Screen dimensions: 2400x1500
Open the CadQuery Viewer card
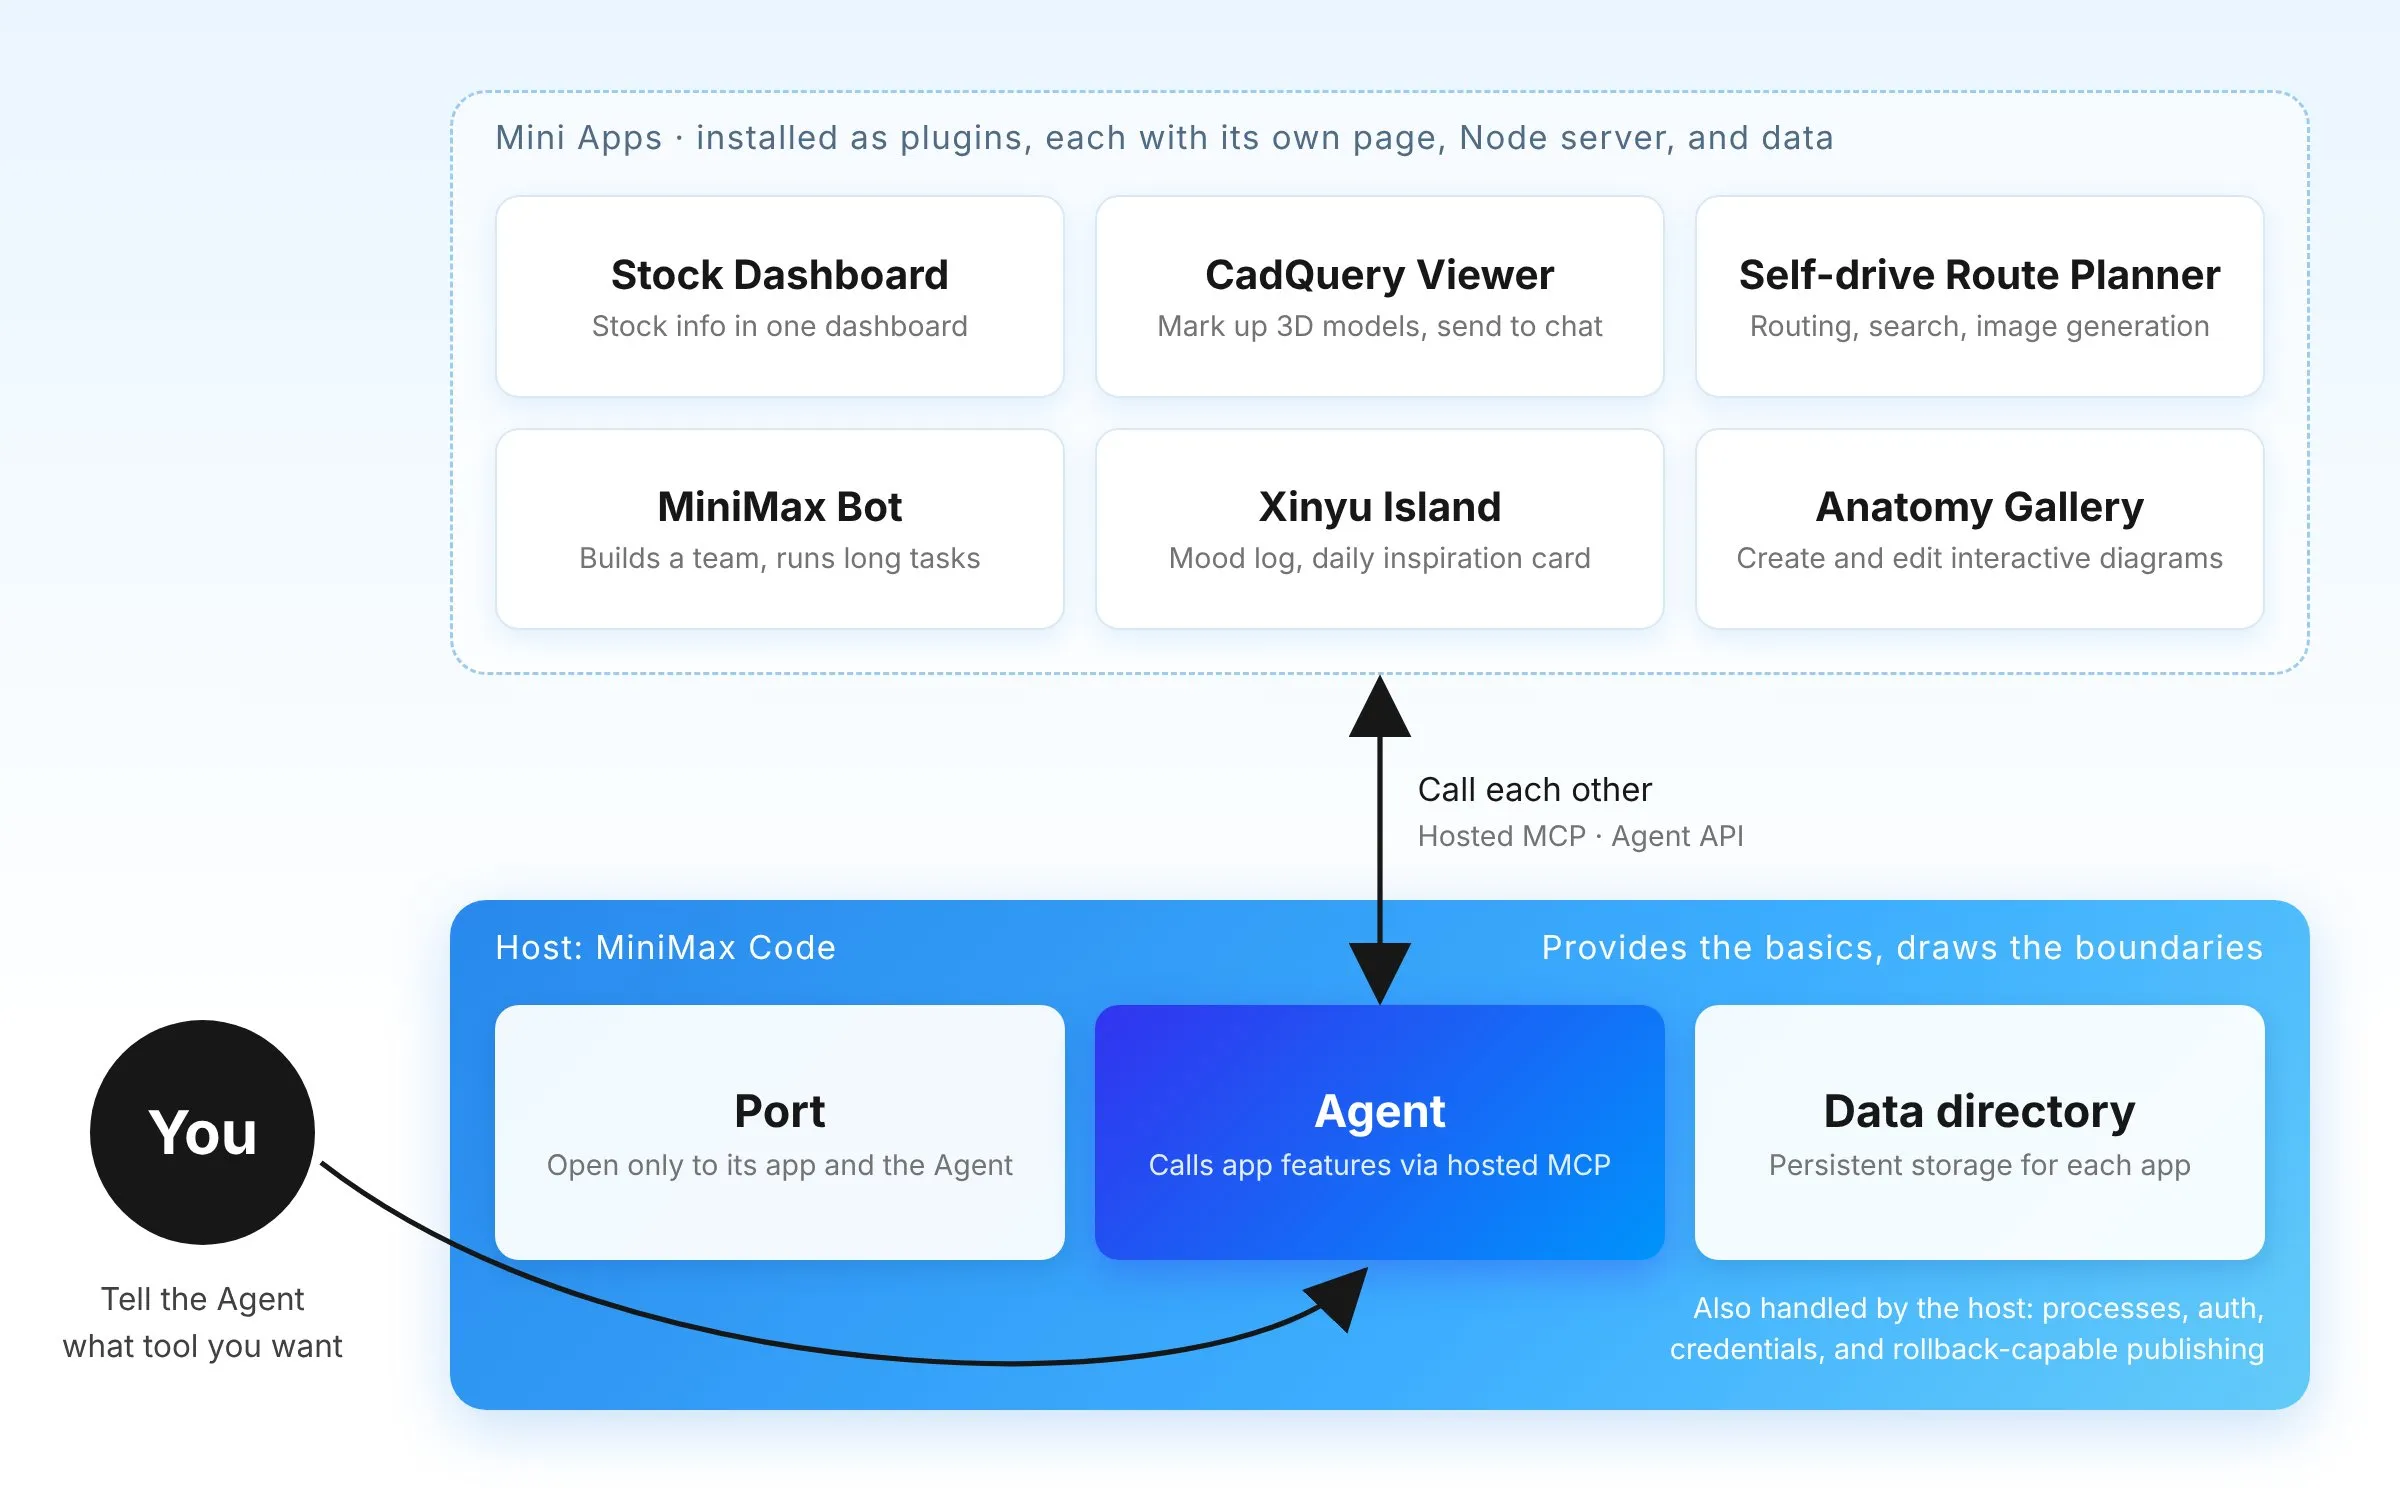pyautogui.click(x=1379, y=296)
